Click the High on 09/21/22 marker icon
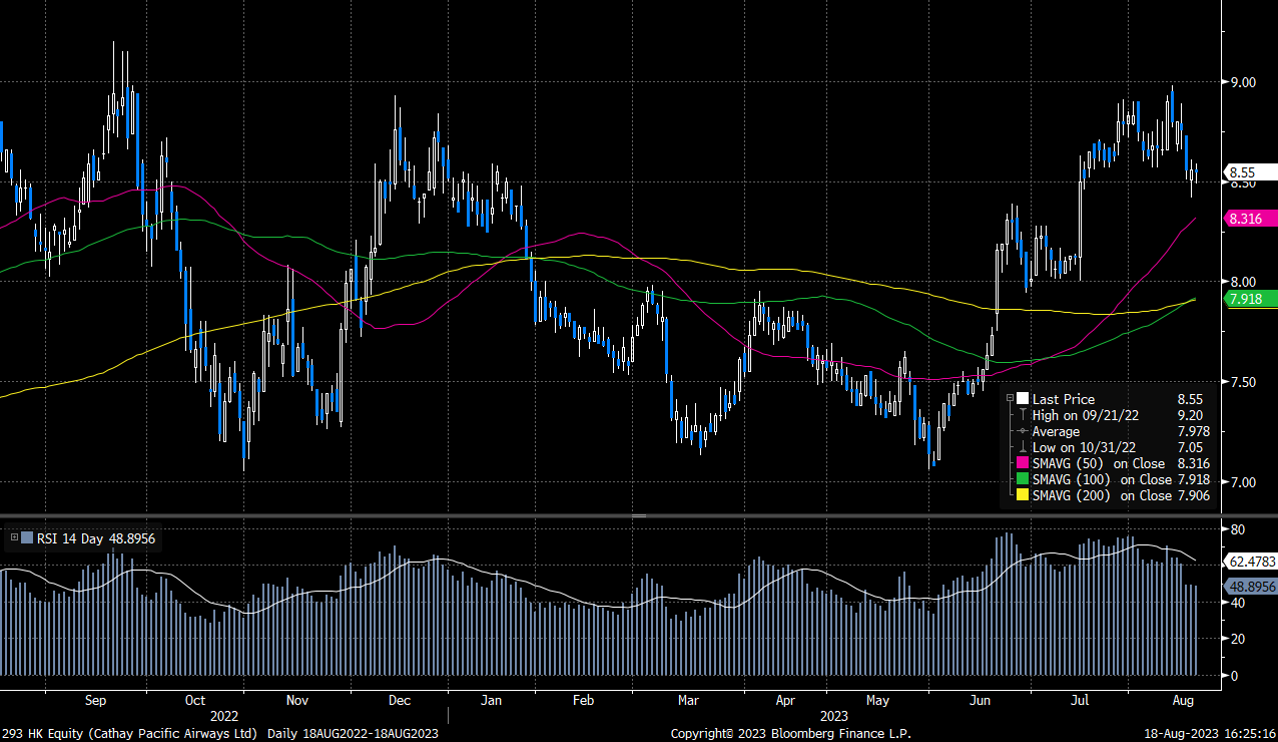Viewport: 1278px width, 742px height. click(1023, 415)
